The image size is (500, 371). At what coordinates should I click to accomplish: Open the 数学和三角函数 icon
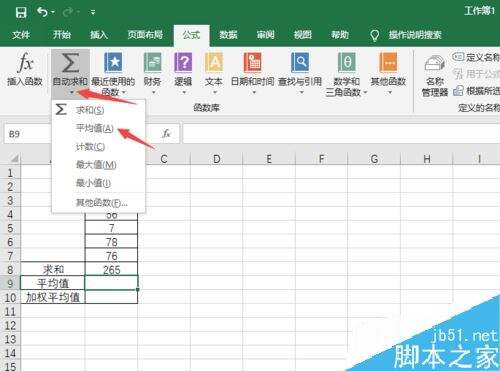click(347, 62)
